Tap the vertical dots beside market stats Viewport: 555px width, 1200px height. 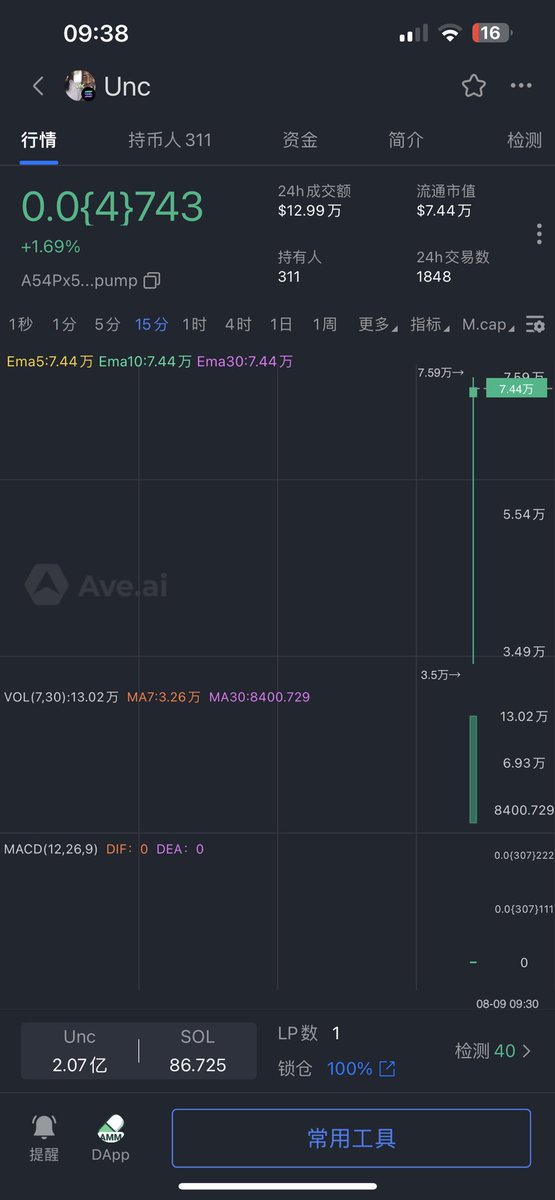pyautogui.click(x=539, y=234)
